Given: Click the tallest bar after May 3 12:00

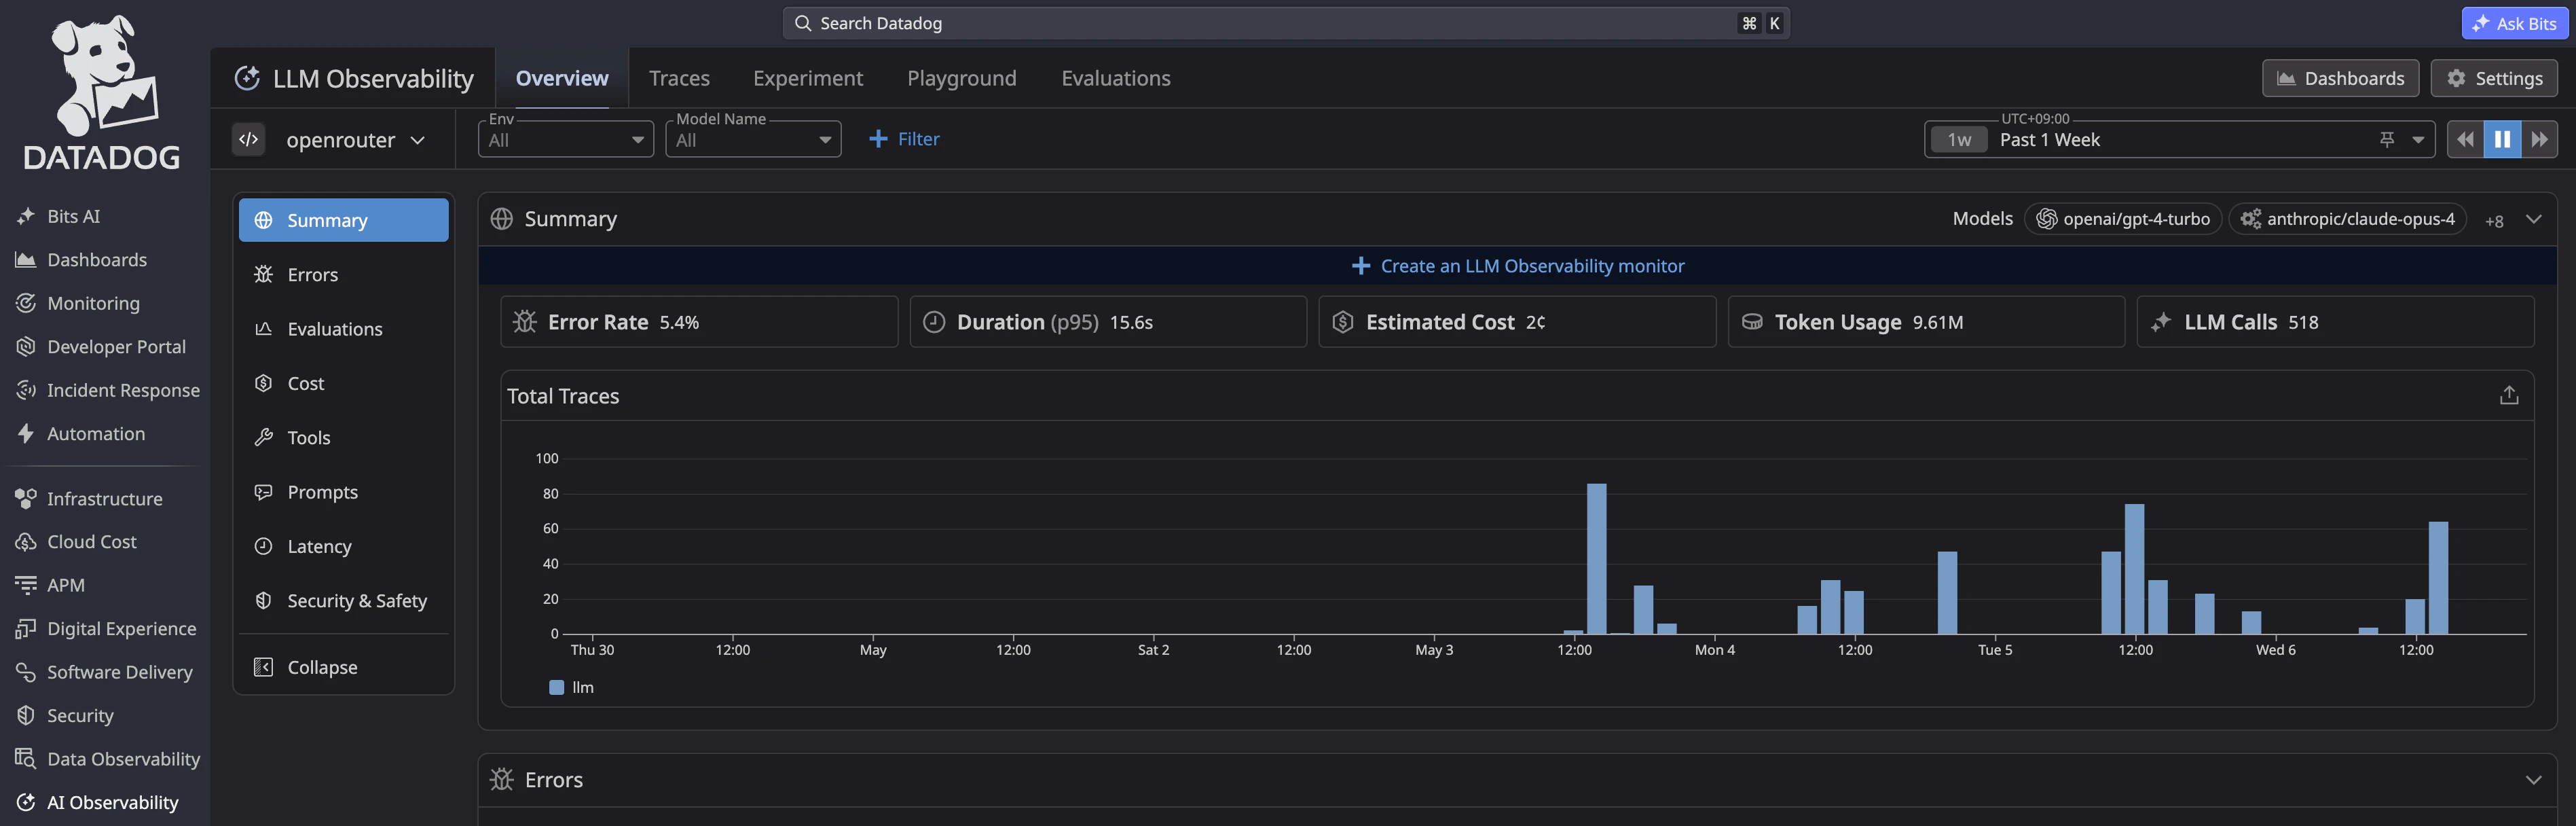Looking at the screenshot, I should tap(1596, 559).
